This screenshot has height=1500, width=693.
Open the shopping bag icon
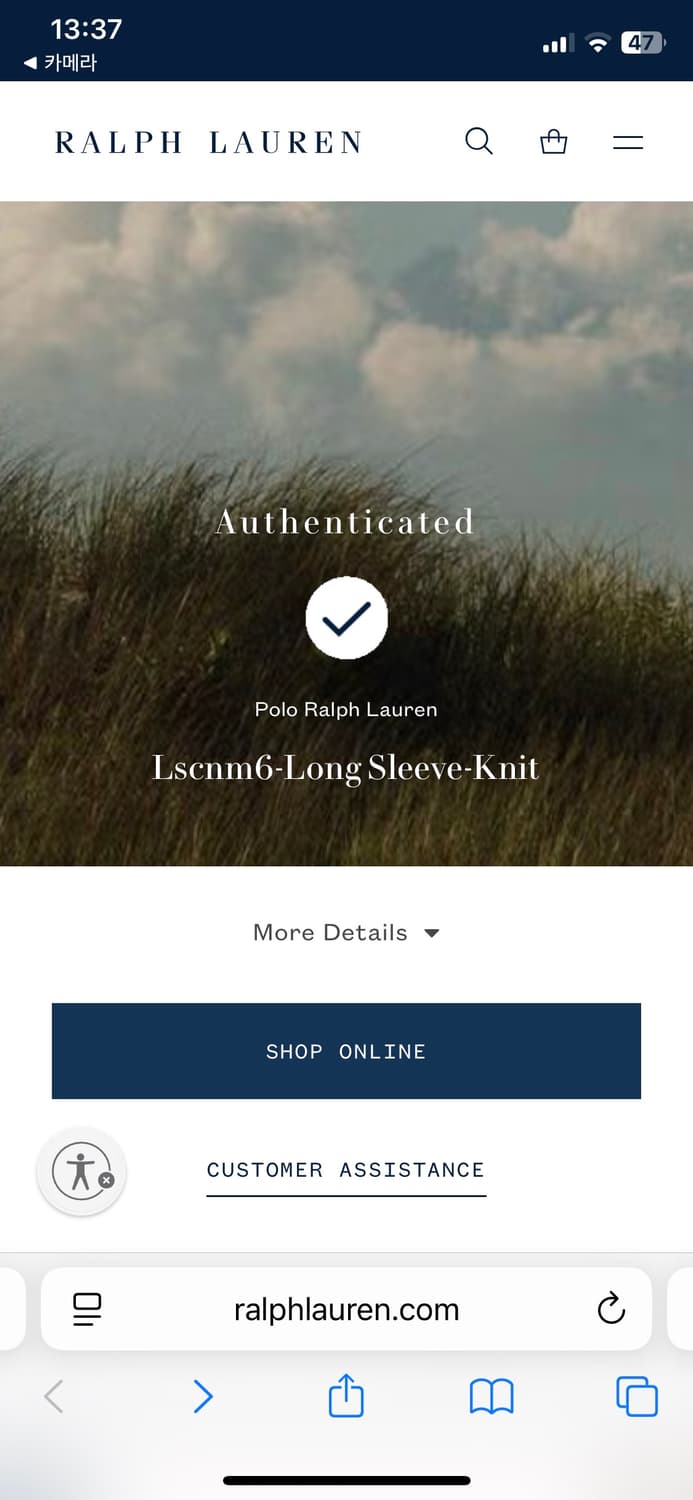pos(553,142)
